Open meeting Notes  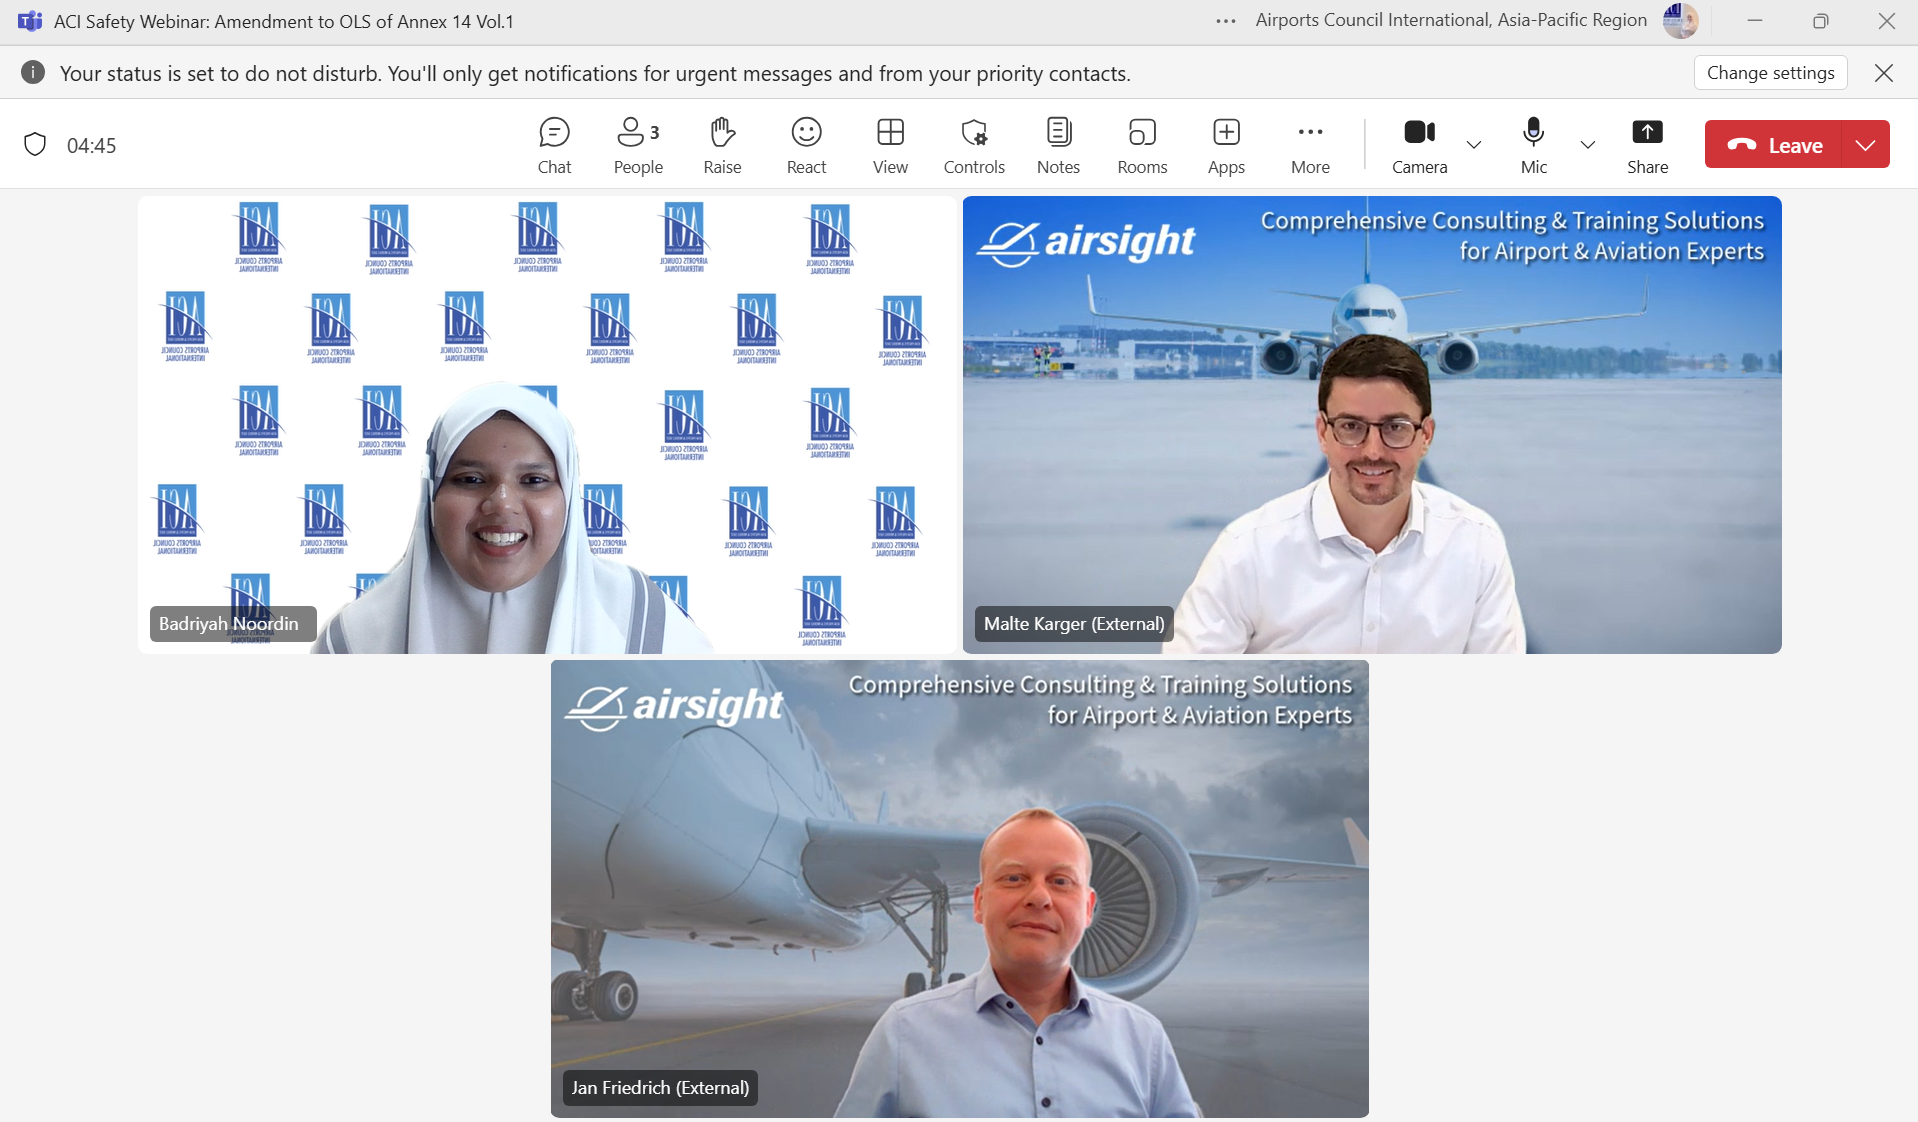(x=1058, y=145)
